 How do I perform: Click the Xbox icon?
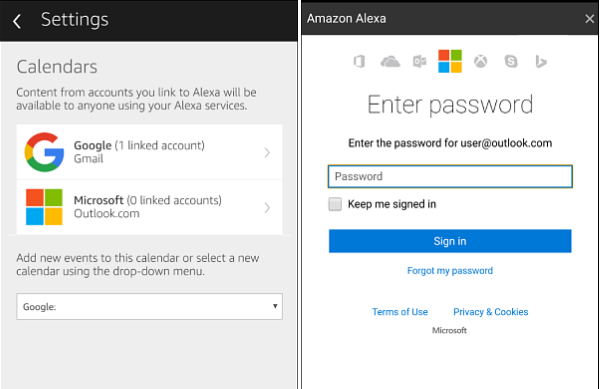(481, 61)
